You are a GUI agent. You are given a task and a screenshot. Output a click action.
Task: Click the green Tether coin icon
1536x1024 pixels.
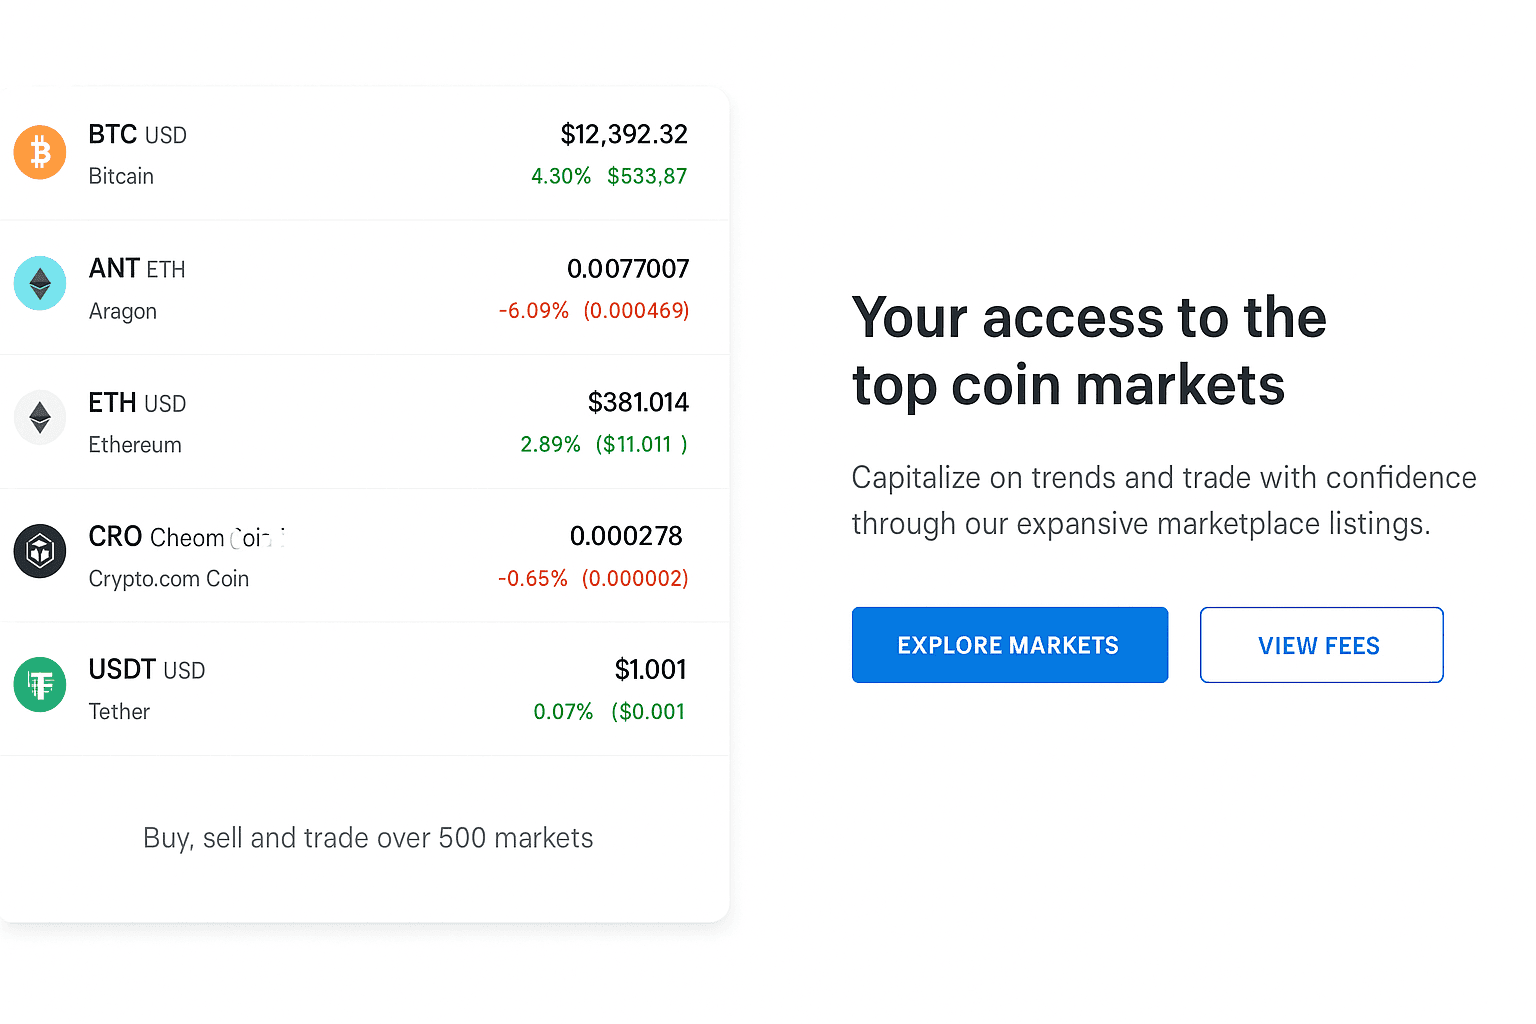tap(40, 685)
